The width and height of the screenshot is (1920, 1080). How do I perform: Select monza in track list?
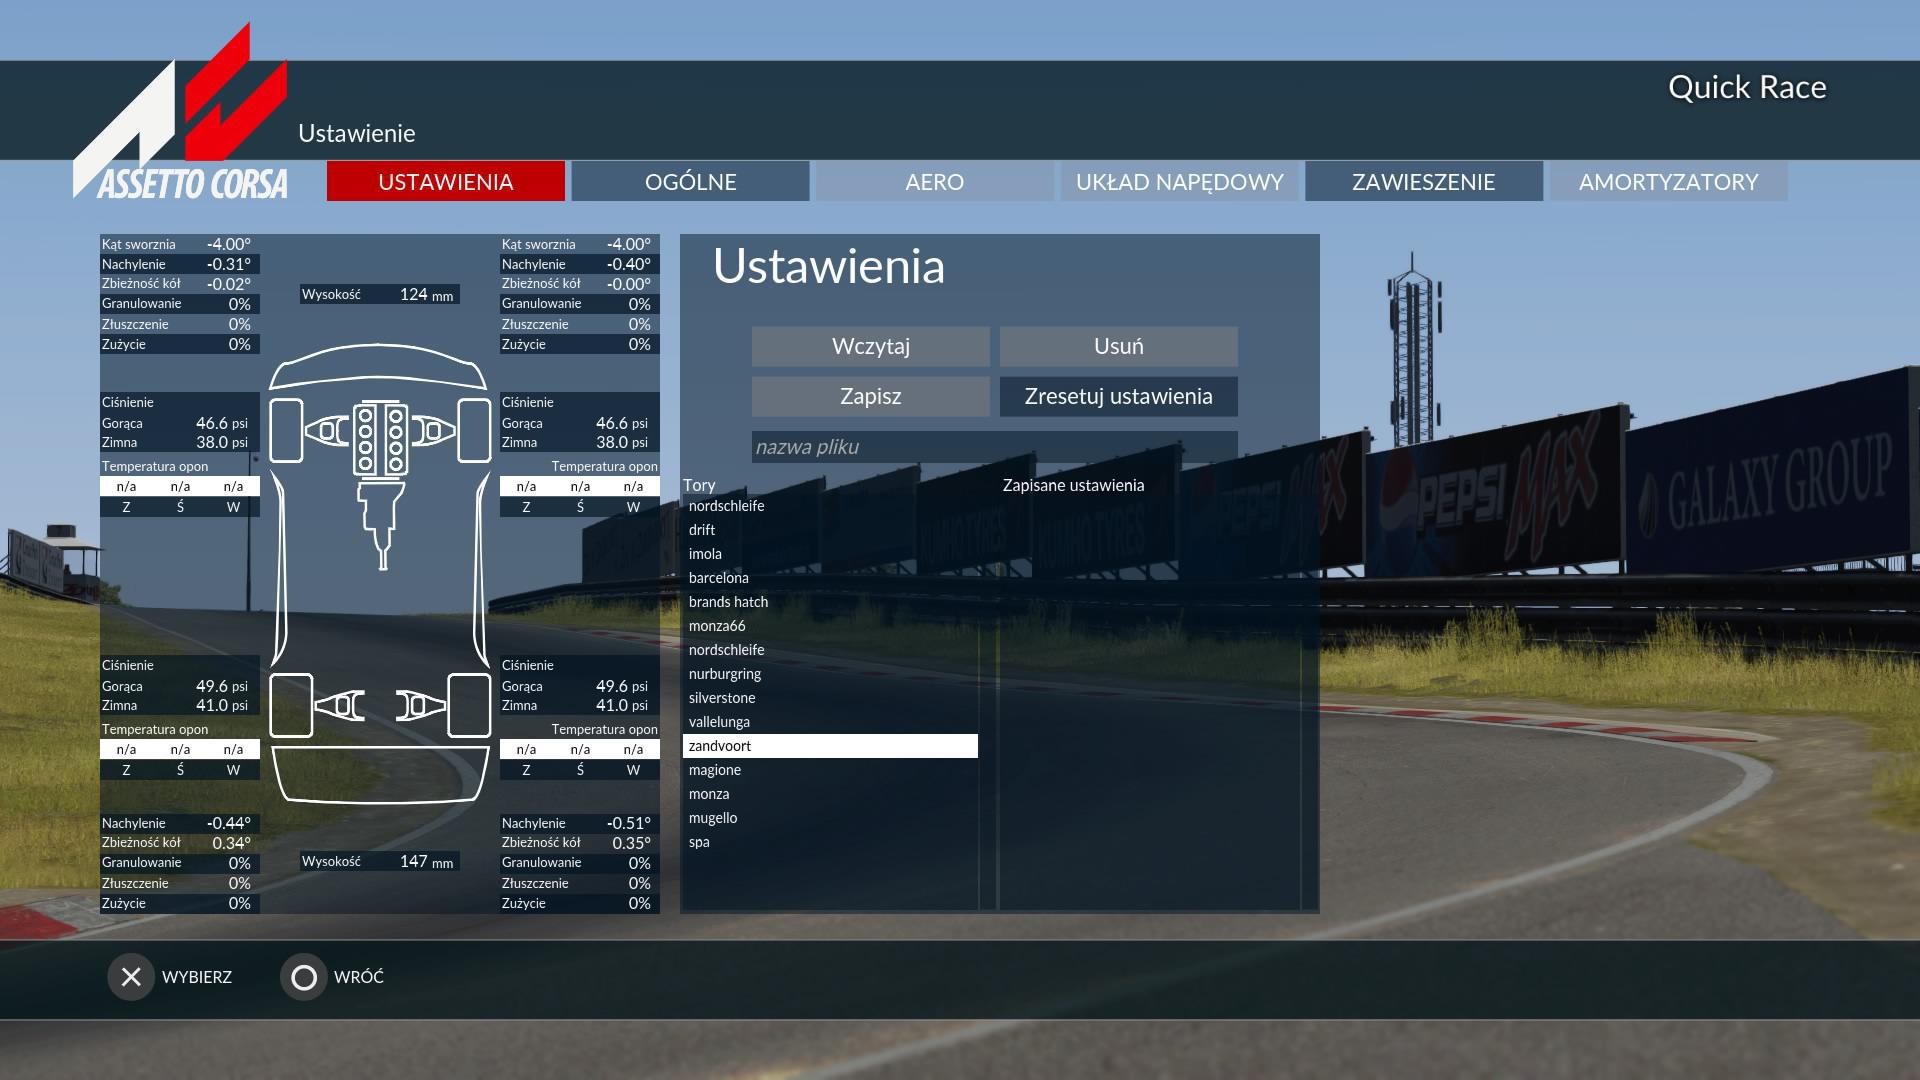(830, 794)
